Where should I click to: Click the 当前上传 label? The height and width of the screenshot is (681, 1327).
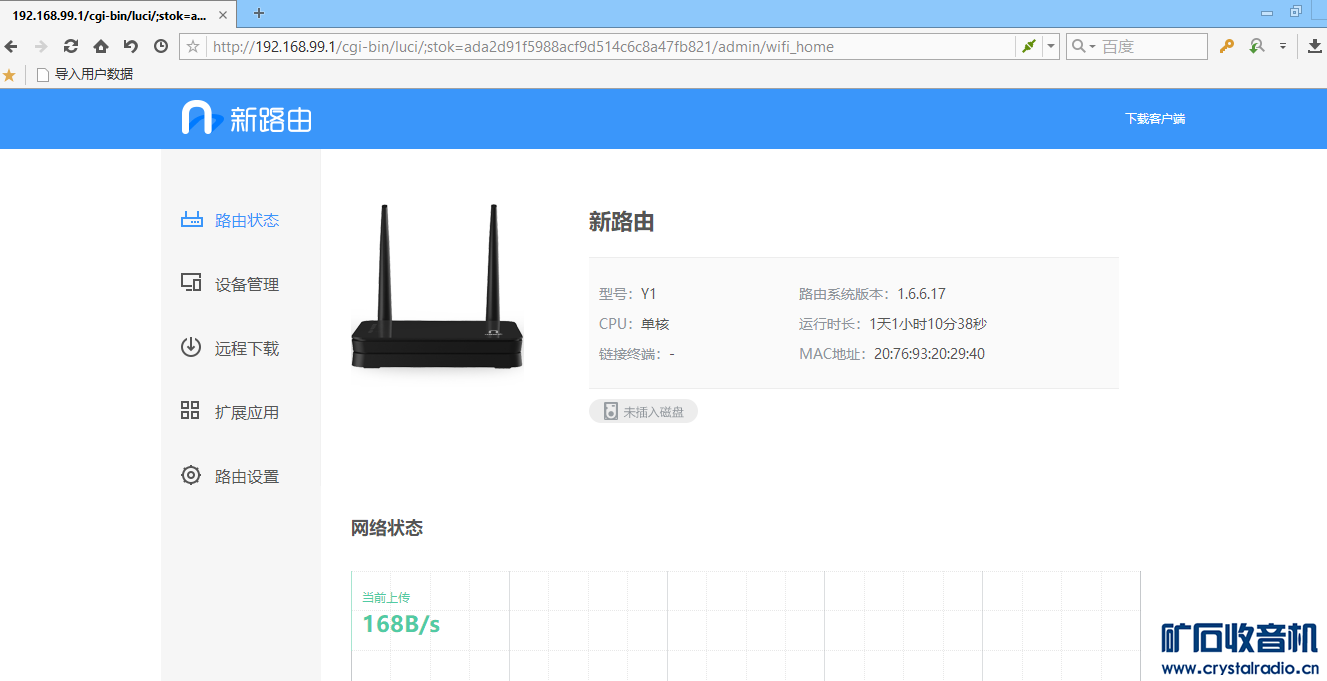[x=386, y=597]
